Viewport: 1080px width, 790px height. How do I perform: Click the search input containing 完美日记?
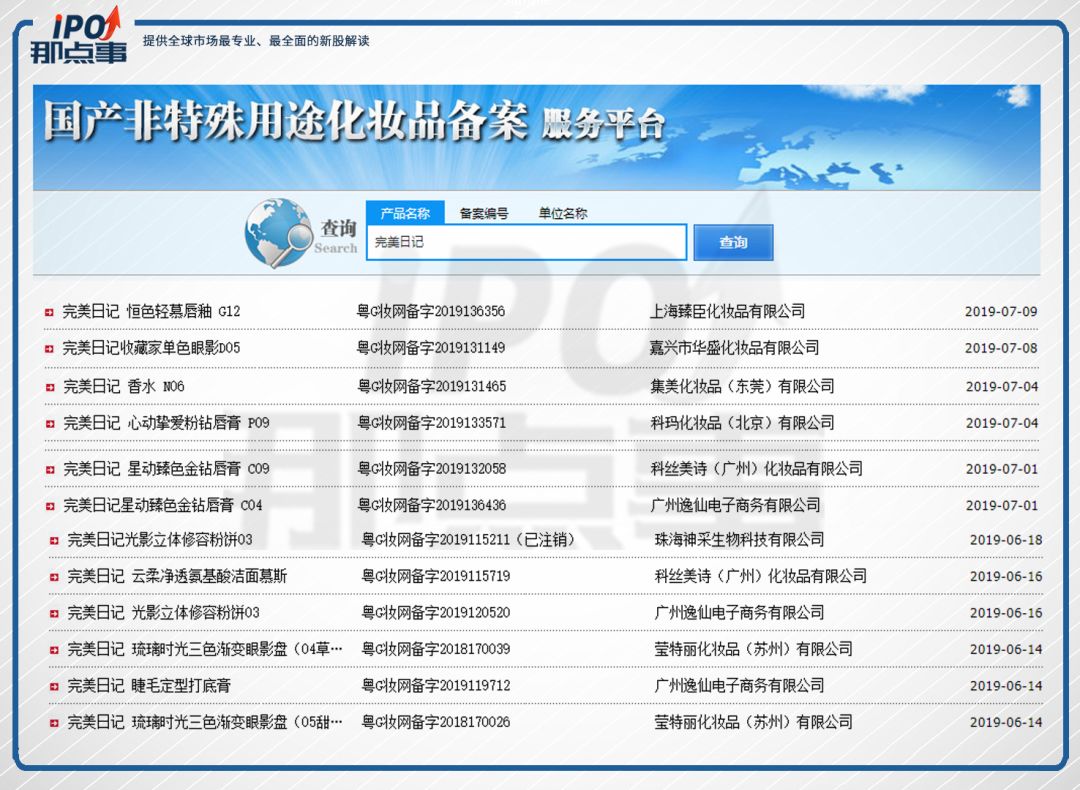[526, 242]
